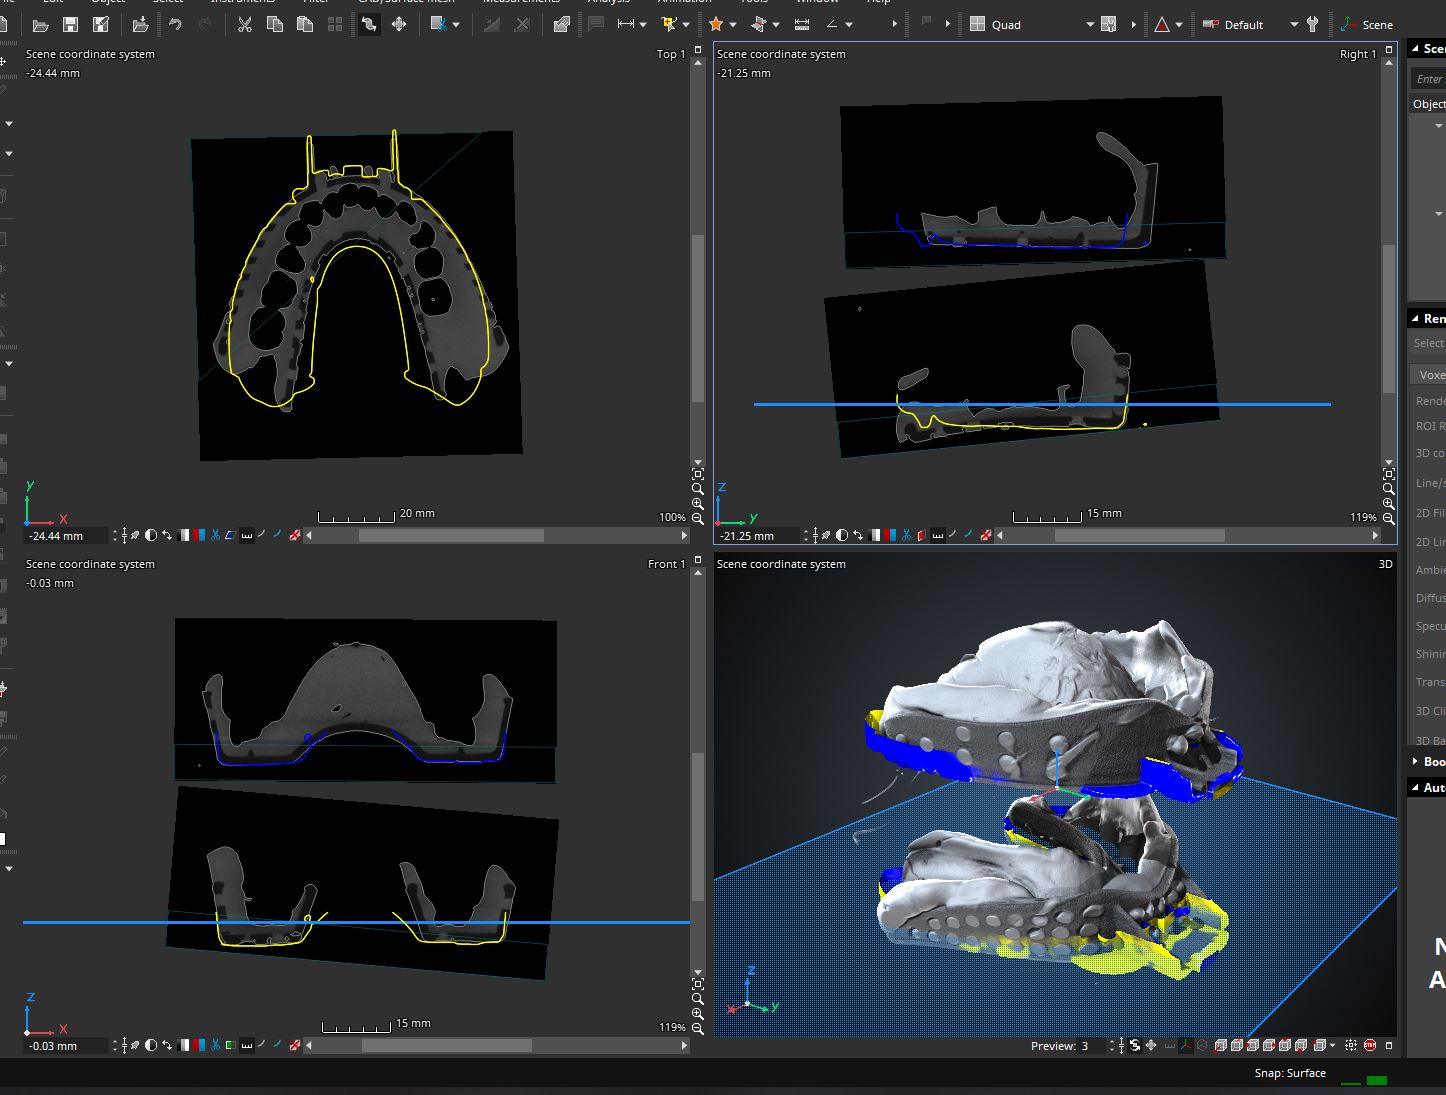Undo the last action
The width and height of the screenshot is (1446, 1095).
tap(175, 25)
